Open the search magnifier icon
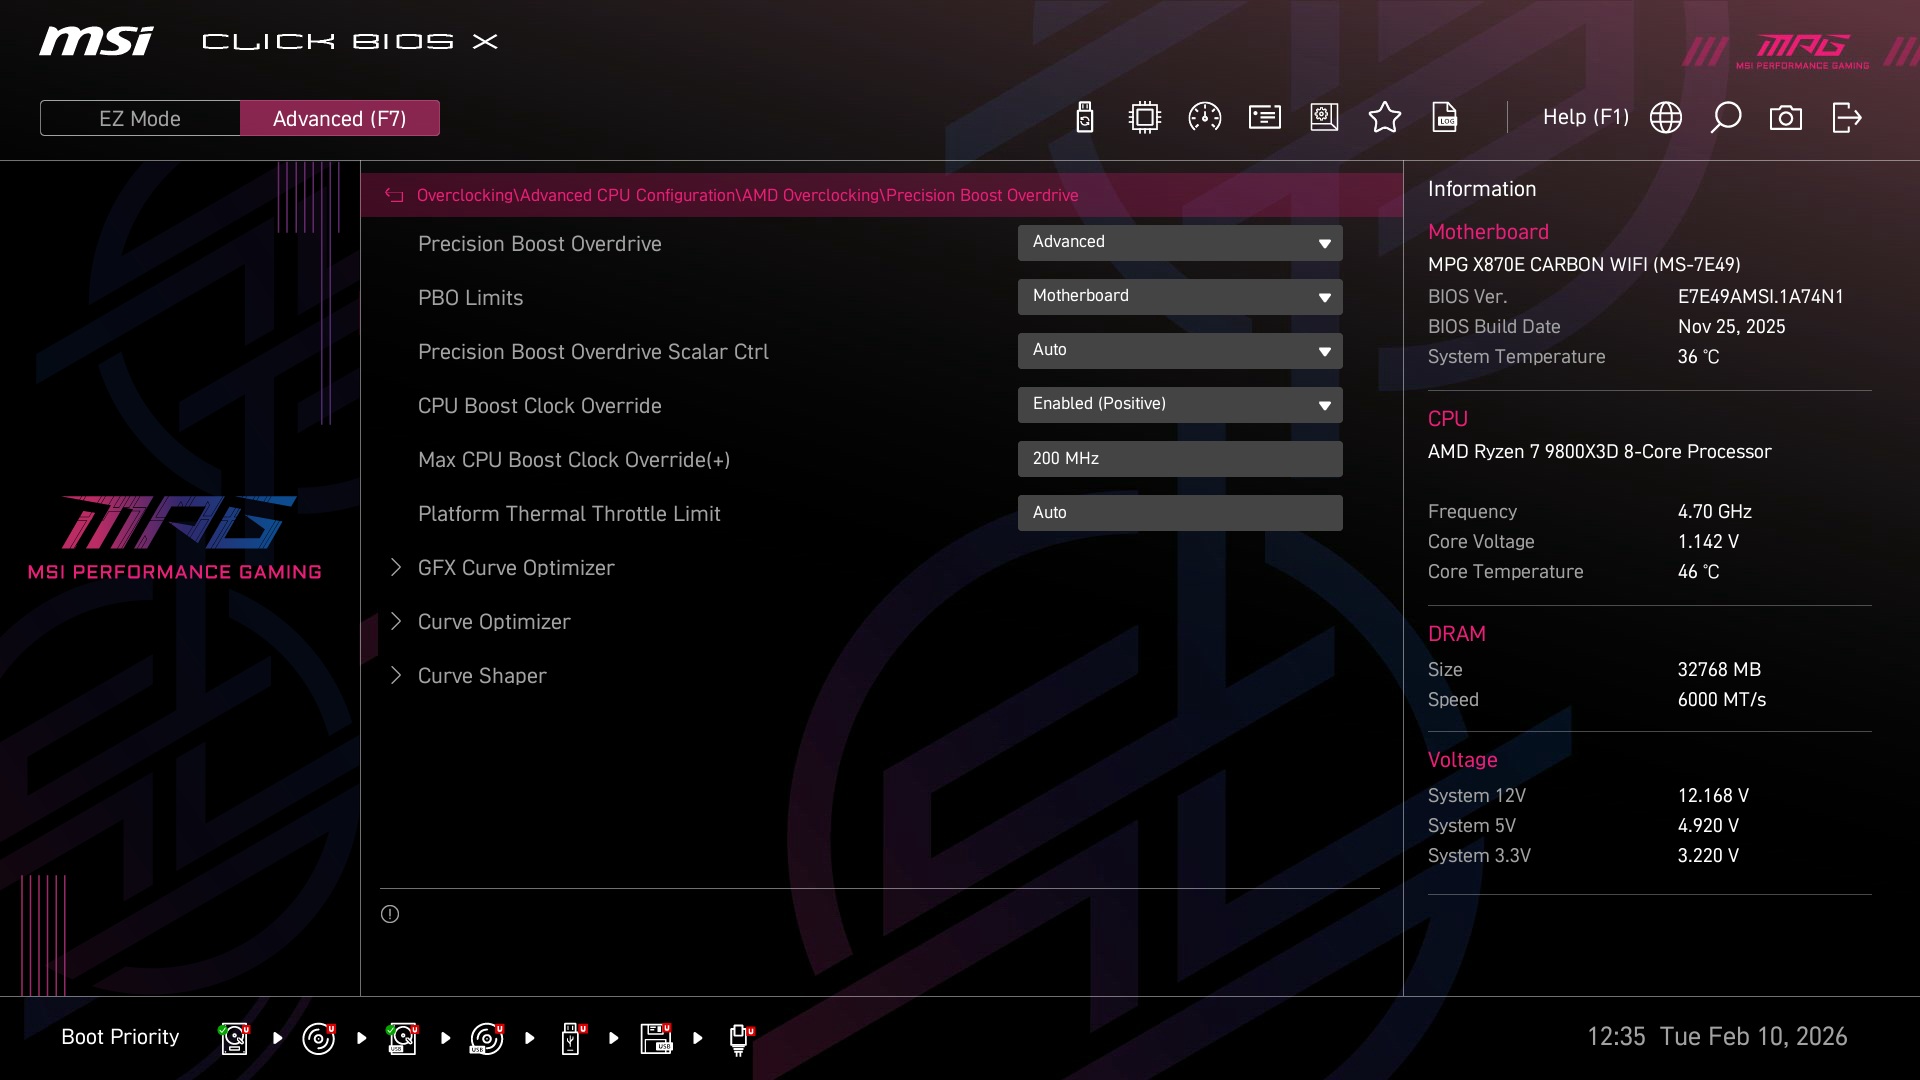 click(1726, 117)
